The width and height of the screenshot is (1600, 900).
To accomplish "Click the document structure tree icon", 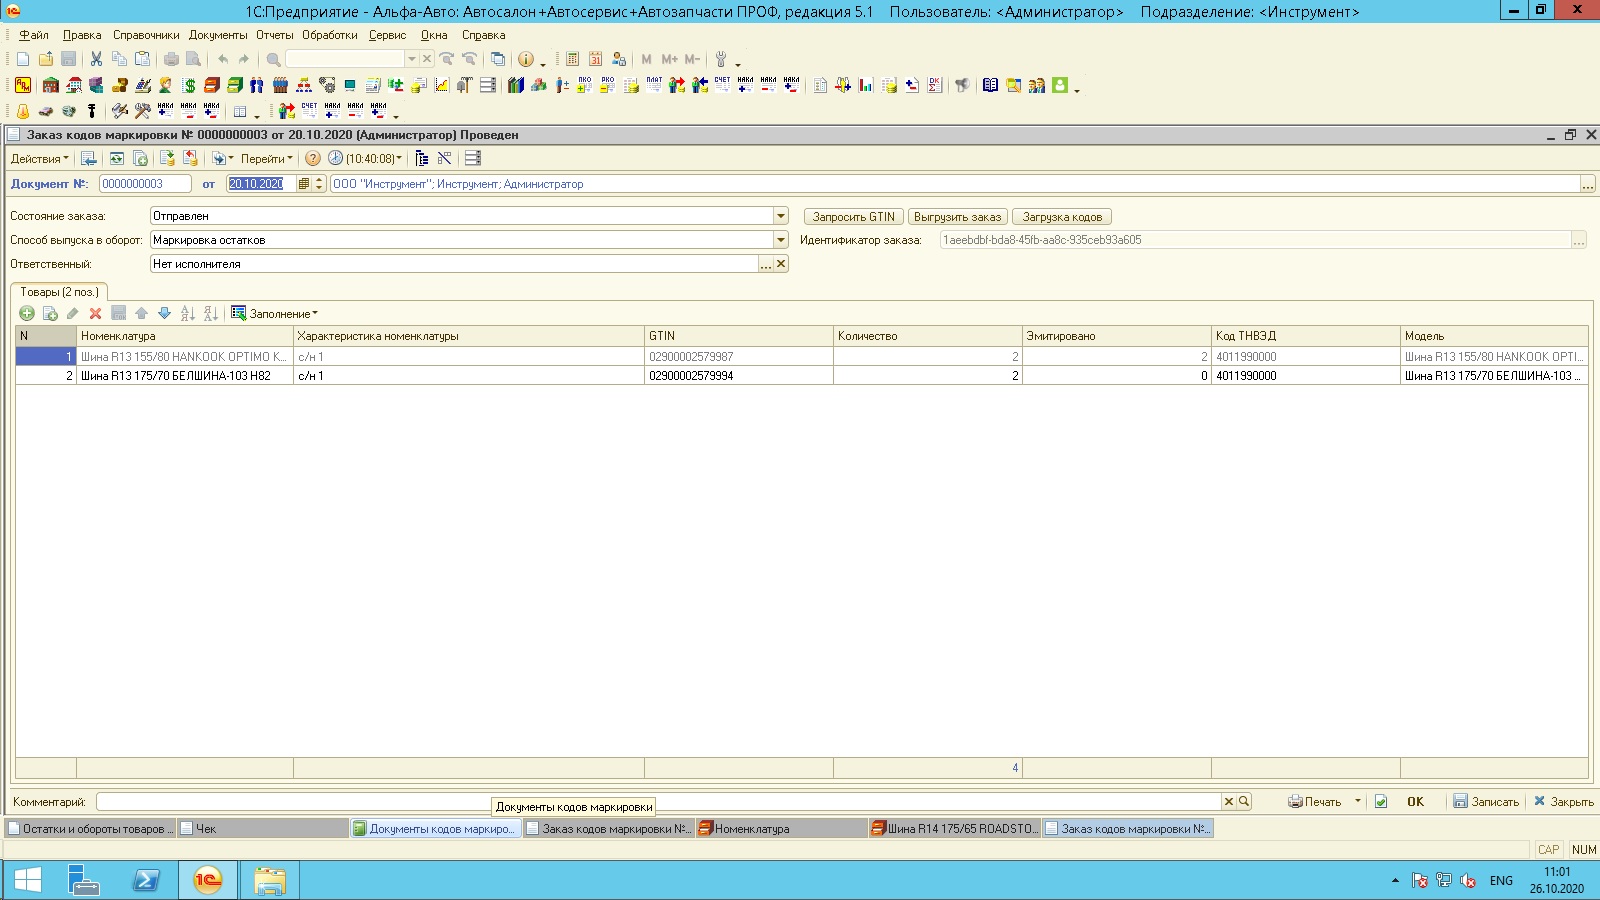I will coord(421,158).
